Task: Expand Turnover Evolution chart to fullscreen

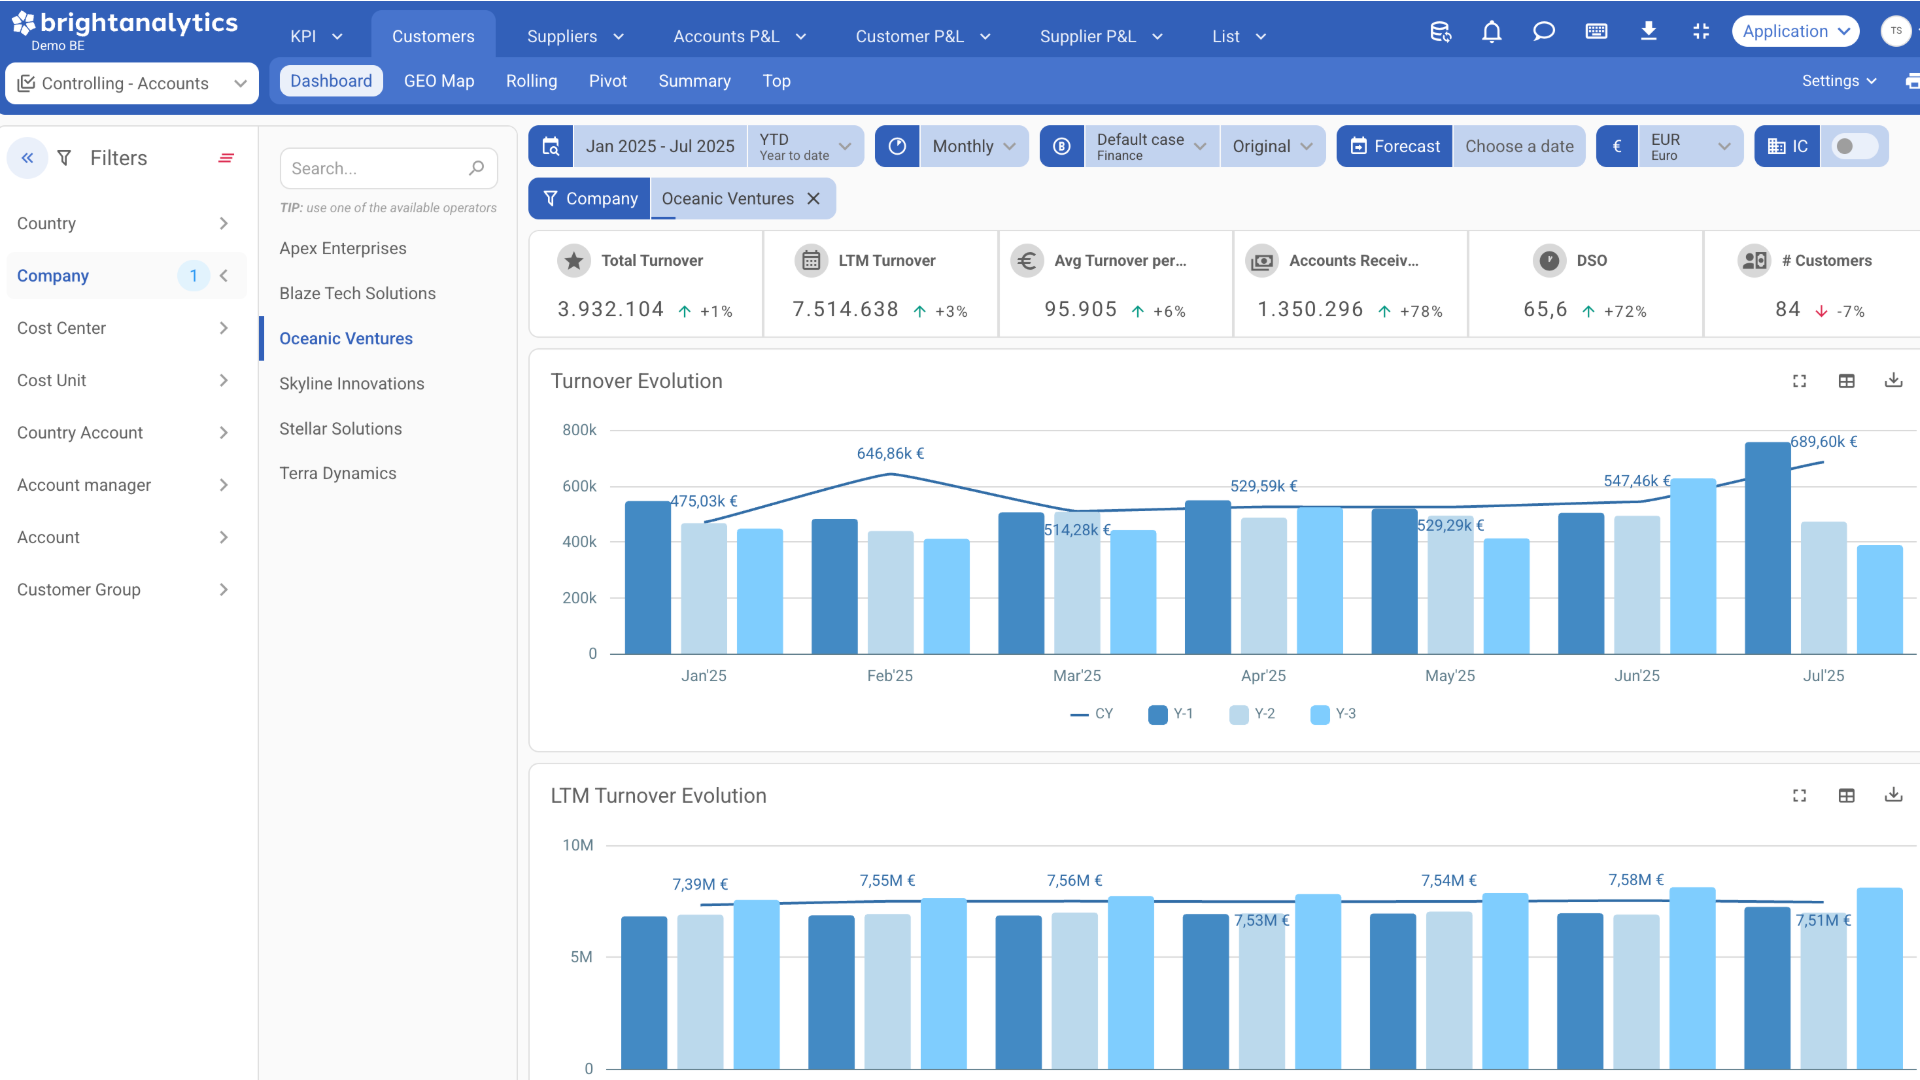Action: pos(1799,381)
